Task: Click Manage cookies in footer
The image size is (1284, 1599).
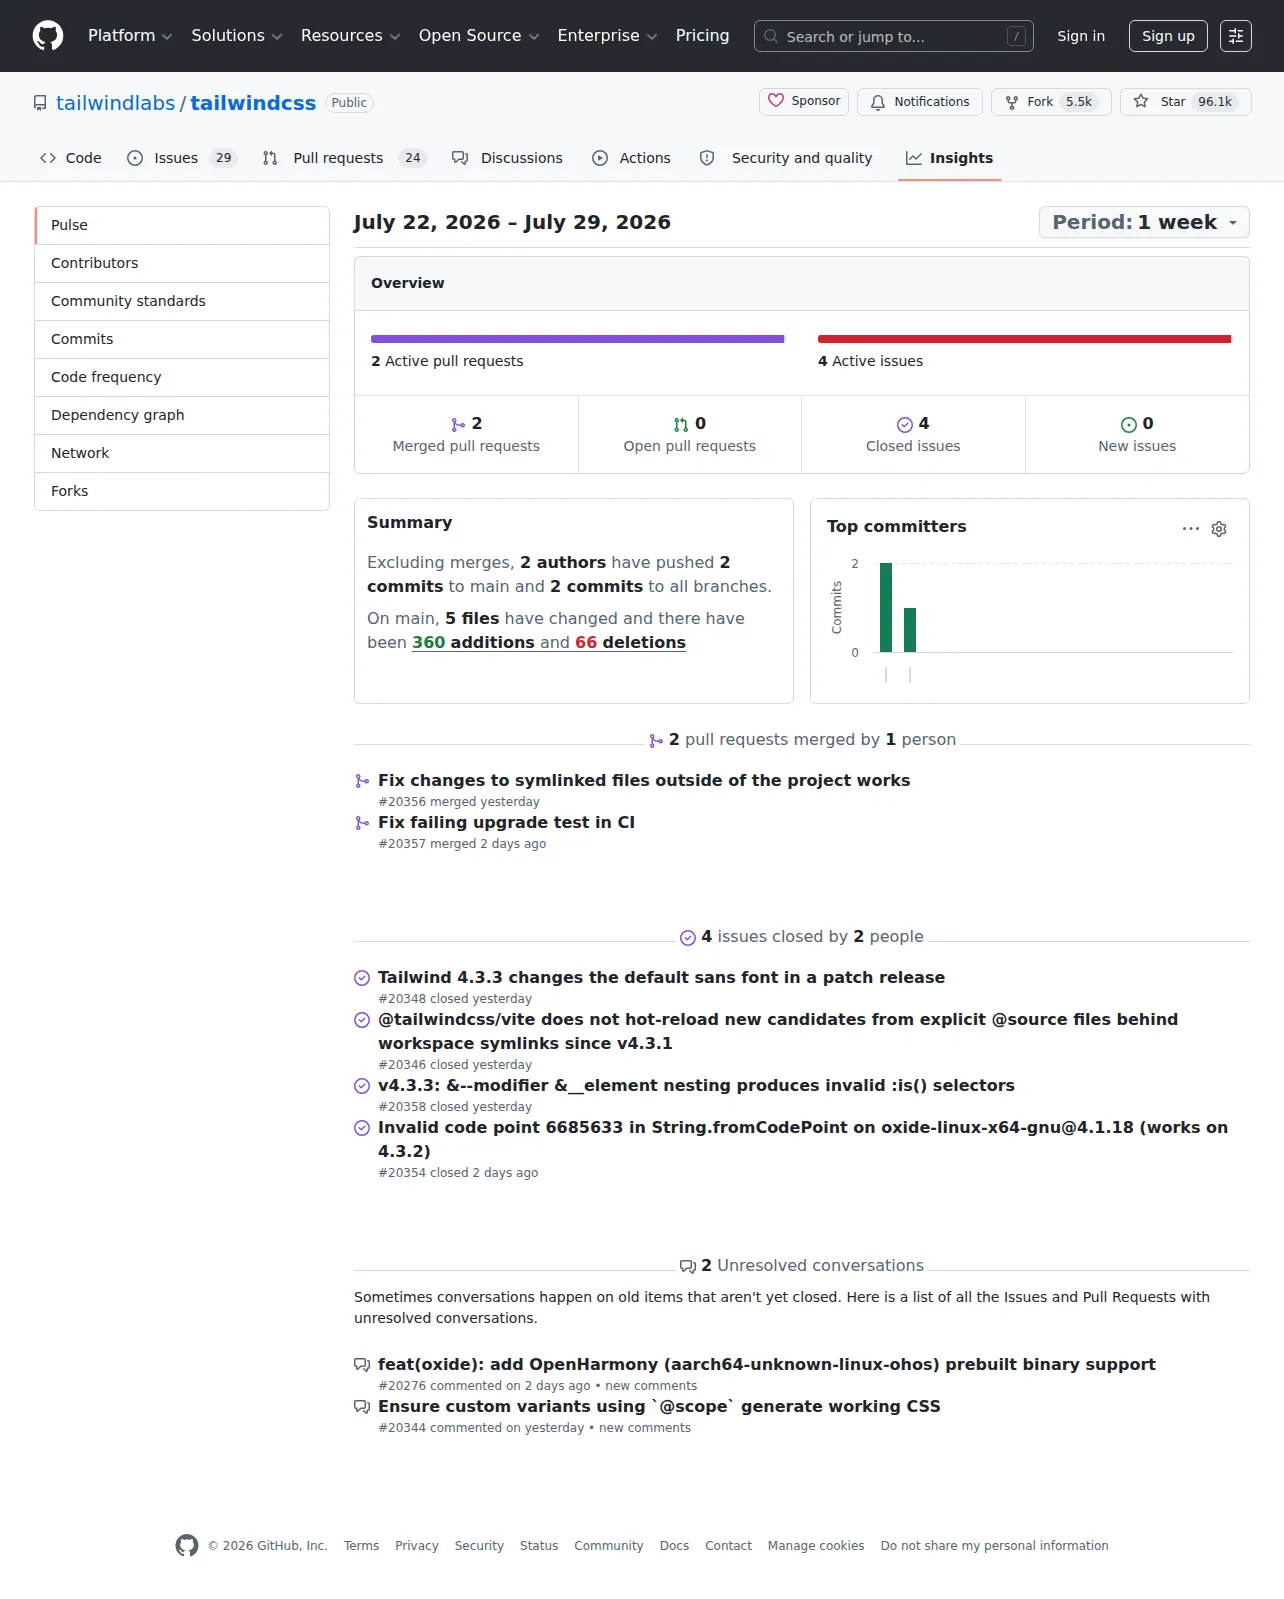Action: tap(816, 1545)
